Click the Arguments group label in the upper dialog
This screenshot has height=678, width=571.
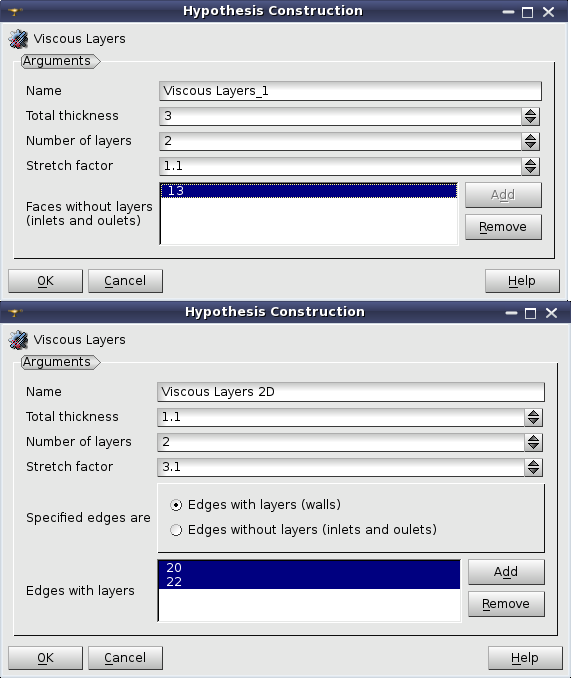(x=57, y=61)
